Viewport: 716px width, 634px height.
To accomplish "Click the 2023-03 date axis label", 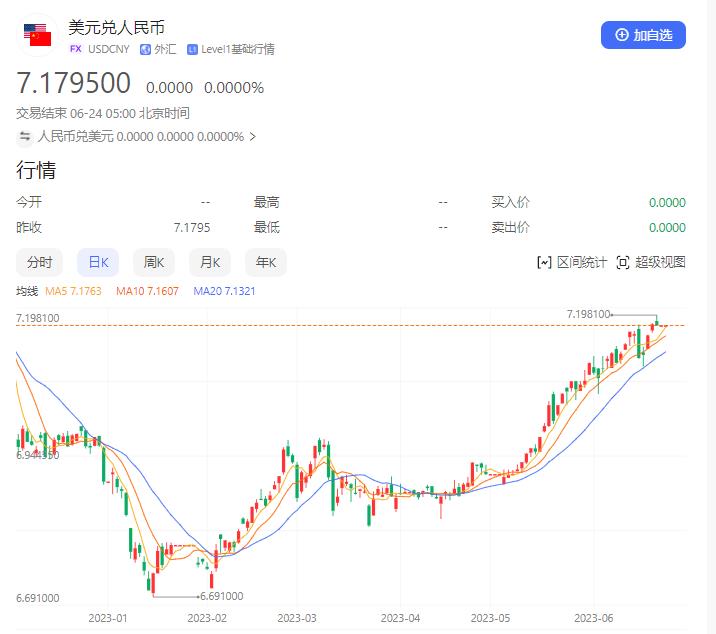I will click(297, 618).
